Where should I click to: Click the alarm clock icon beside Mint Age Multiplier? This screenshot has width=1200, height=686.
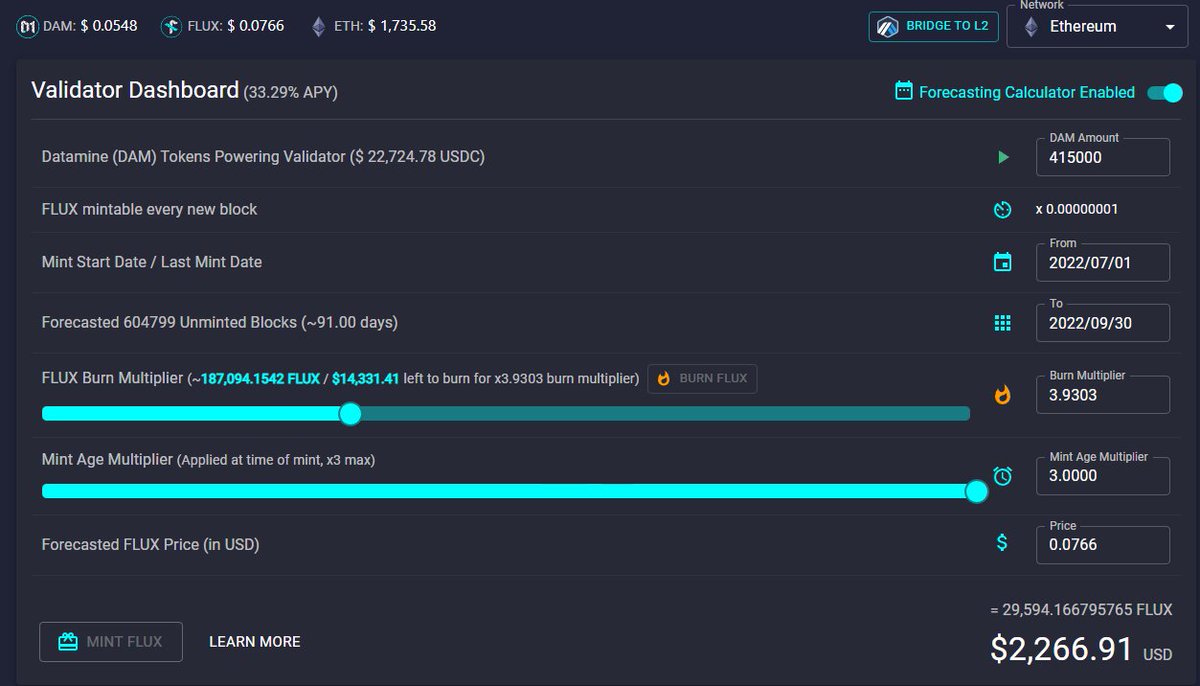[x=1003, y=475]
